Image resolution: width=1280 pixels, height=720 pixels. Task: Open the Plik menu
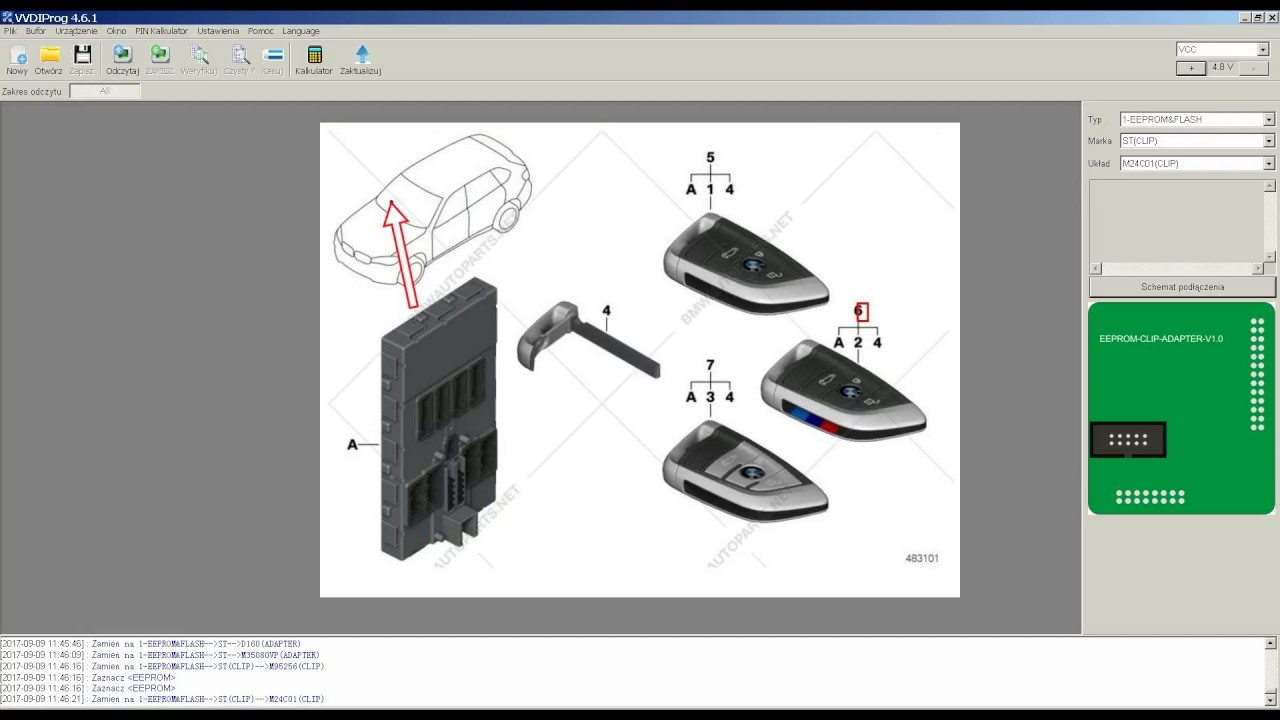click(x=11, y=31)
